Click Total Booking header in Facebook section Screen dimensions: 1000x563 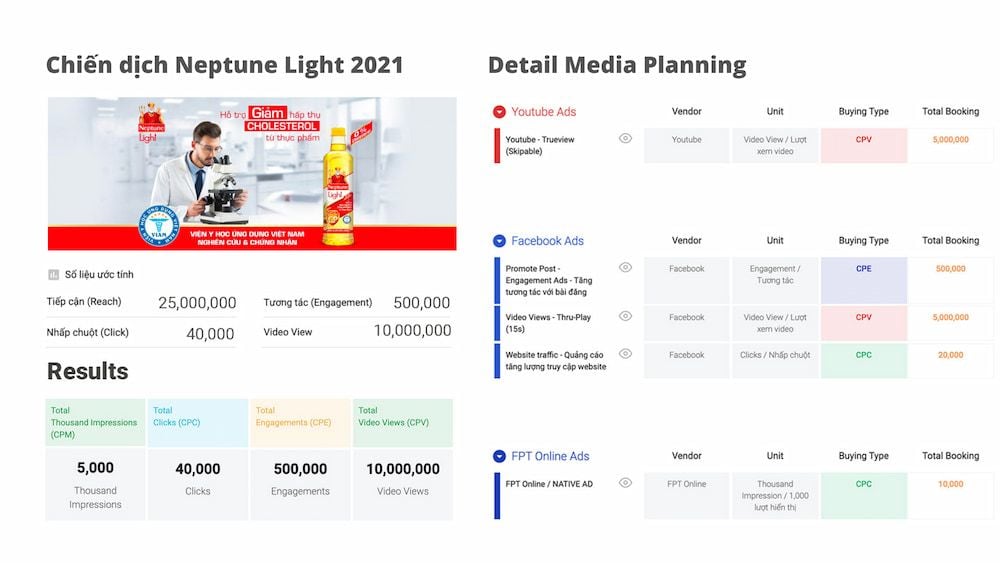[x=950, y=240]
